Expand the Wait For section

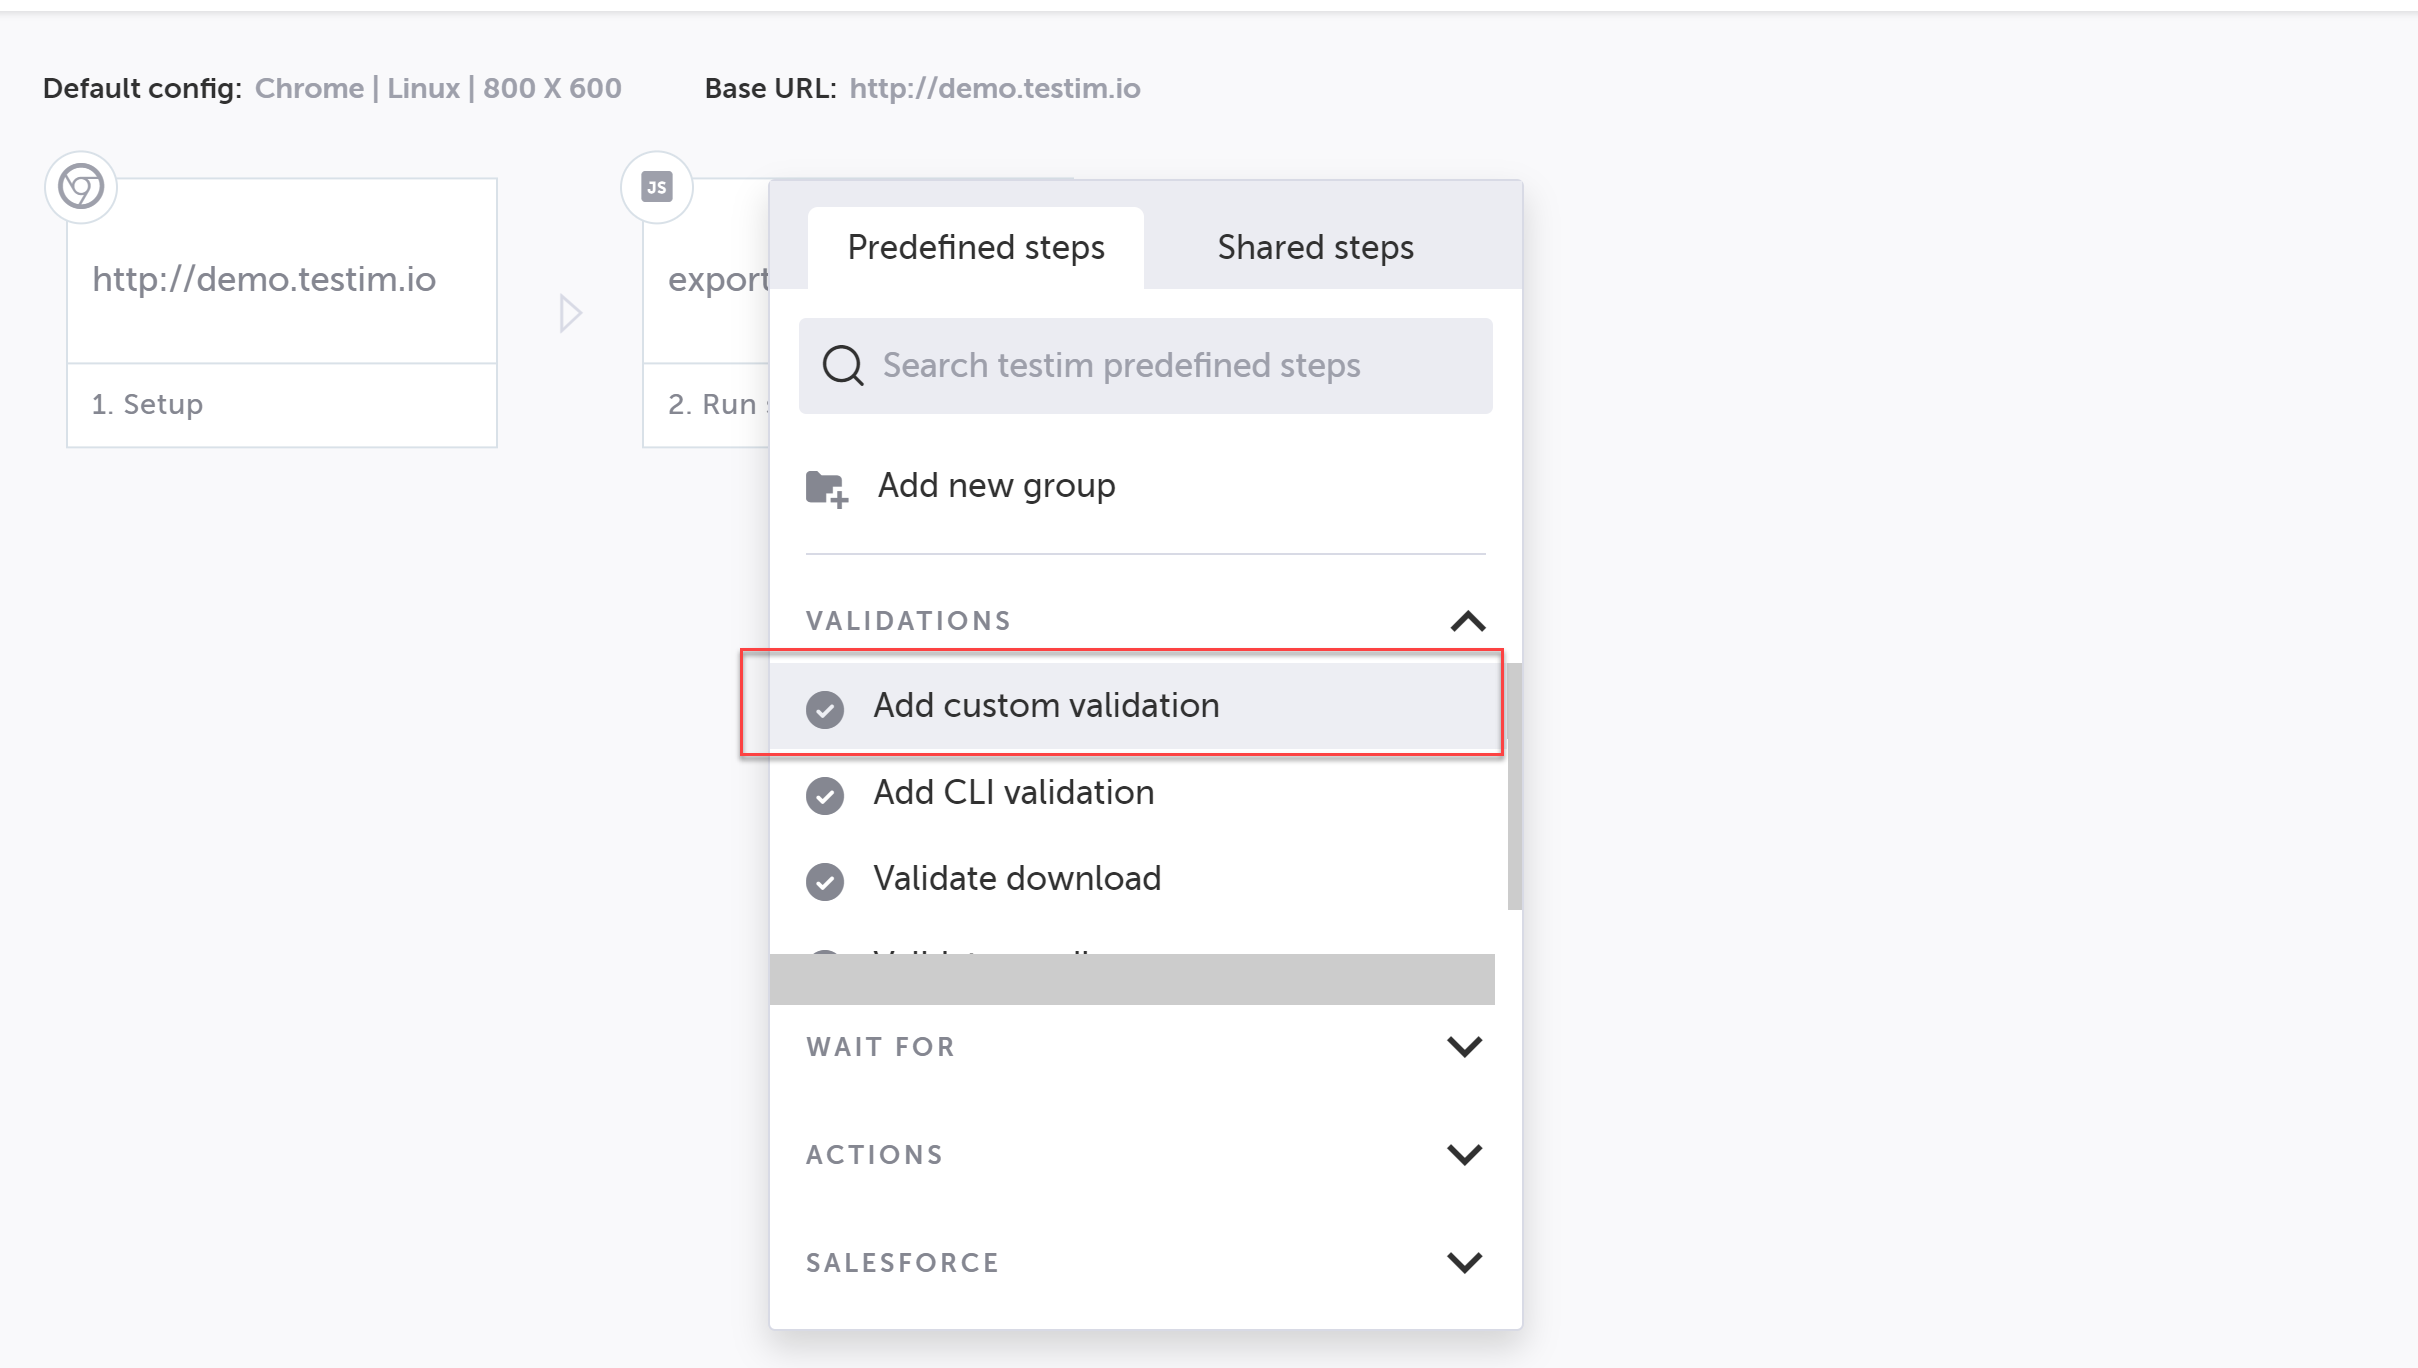(1464, 1047)
